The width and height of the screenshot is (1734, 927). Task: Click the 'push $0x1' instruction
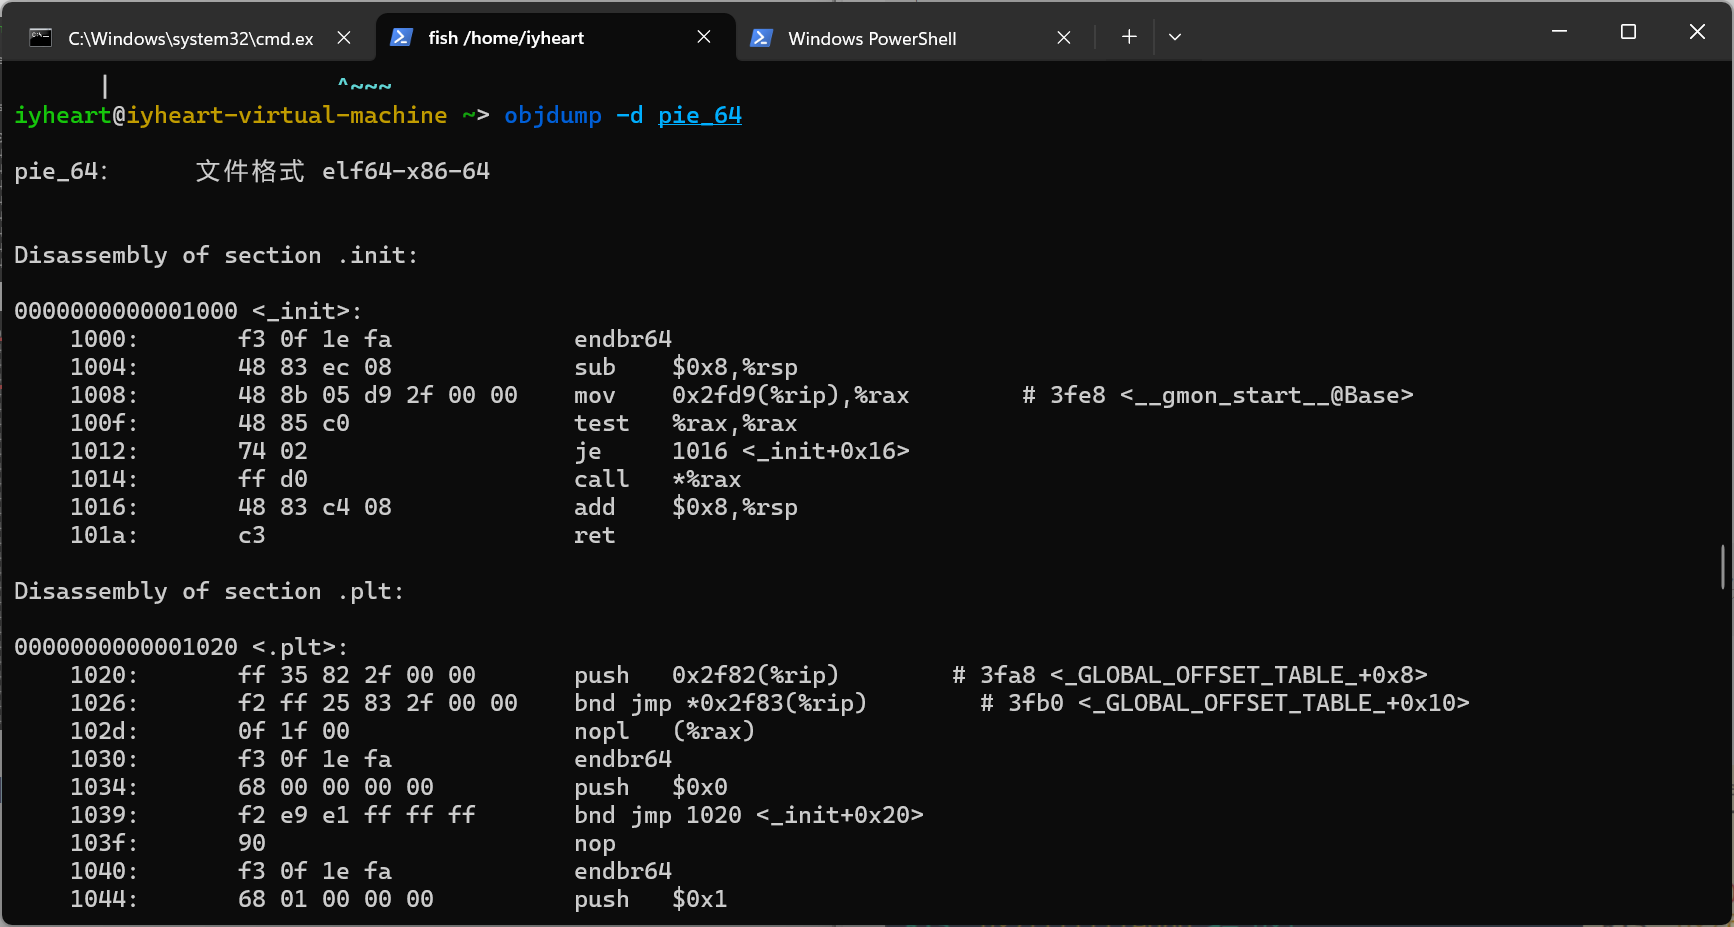pyautogui.click(x=651, y=899)
